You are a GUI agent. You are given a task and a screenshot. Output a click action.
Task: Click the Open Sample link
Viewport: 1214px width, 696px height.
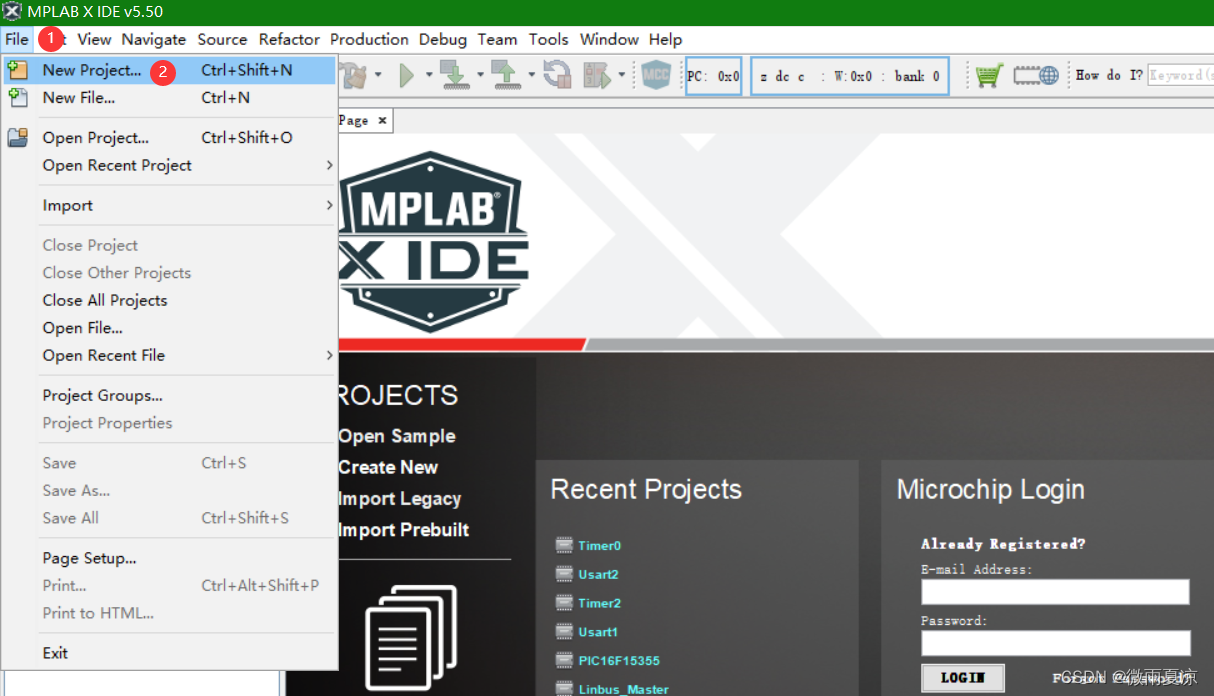point(397,436)
